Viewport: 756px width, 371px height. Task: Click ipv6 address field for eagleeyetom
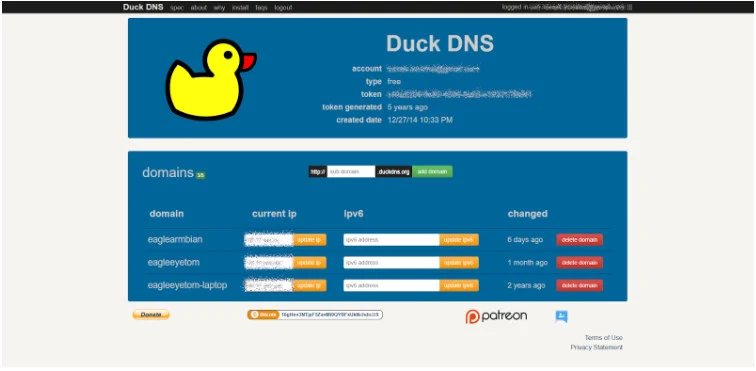tap(392, 262)
